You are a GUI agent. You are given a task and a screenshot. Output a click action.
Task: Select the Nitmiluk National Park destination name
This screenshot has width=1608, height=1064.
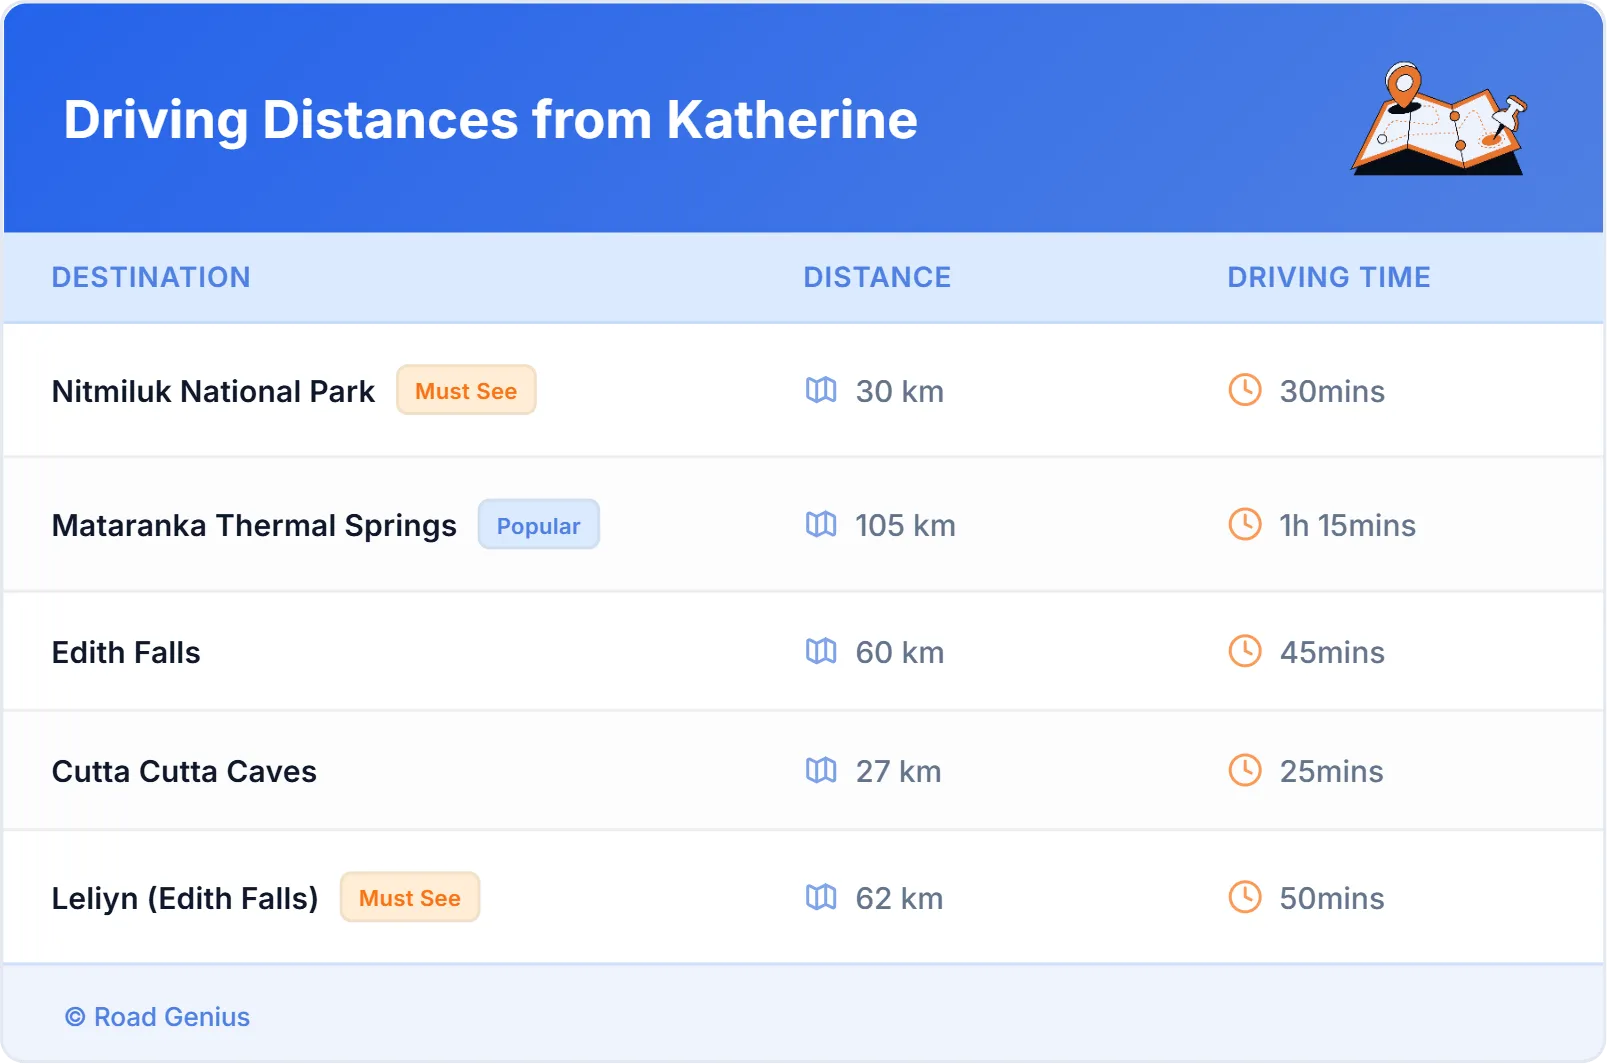tap(213, 391)
